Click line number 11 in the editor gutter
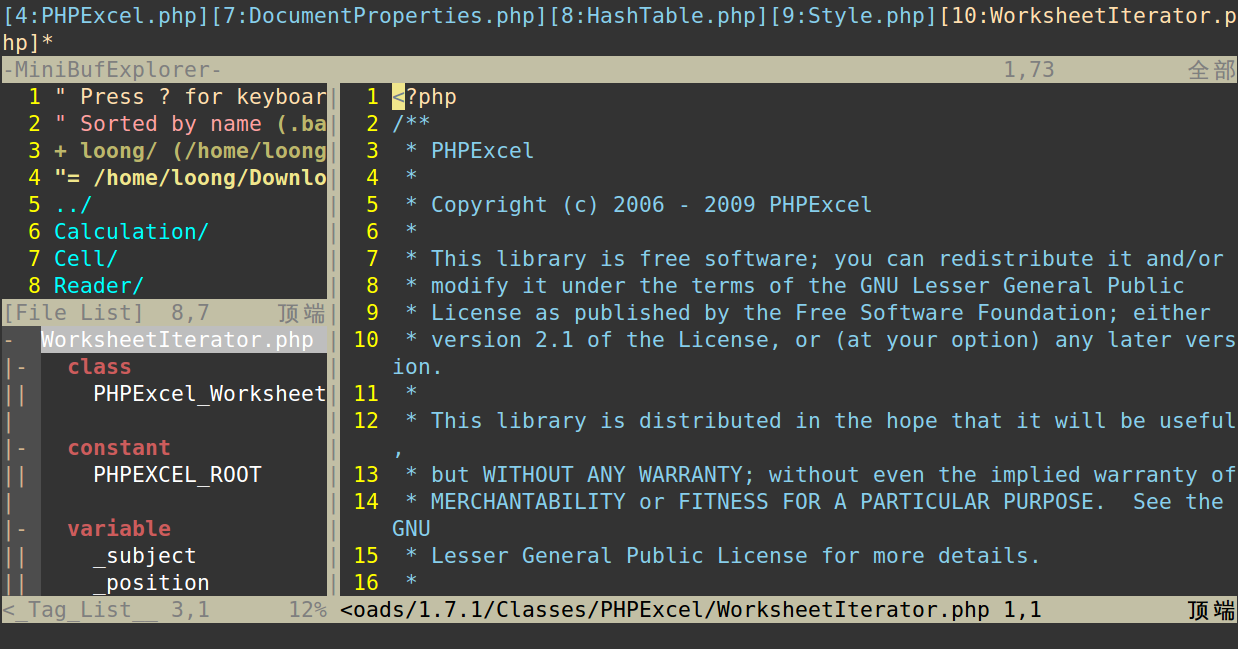The height and width of the screenshot is (649, 1238). (x=366, y=394)
